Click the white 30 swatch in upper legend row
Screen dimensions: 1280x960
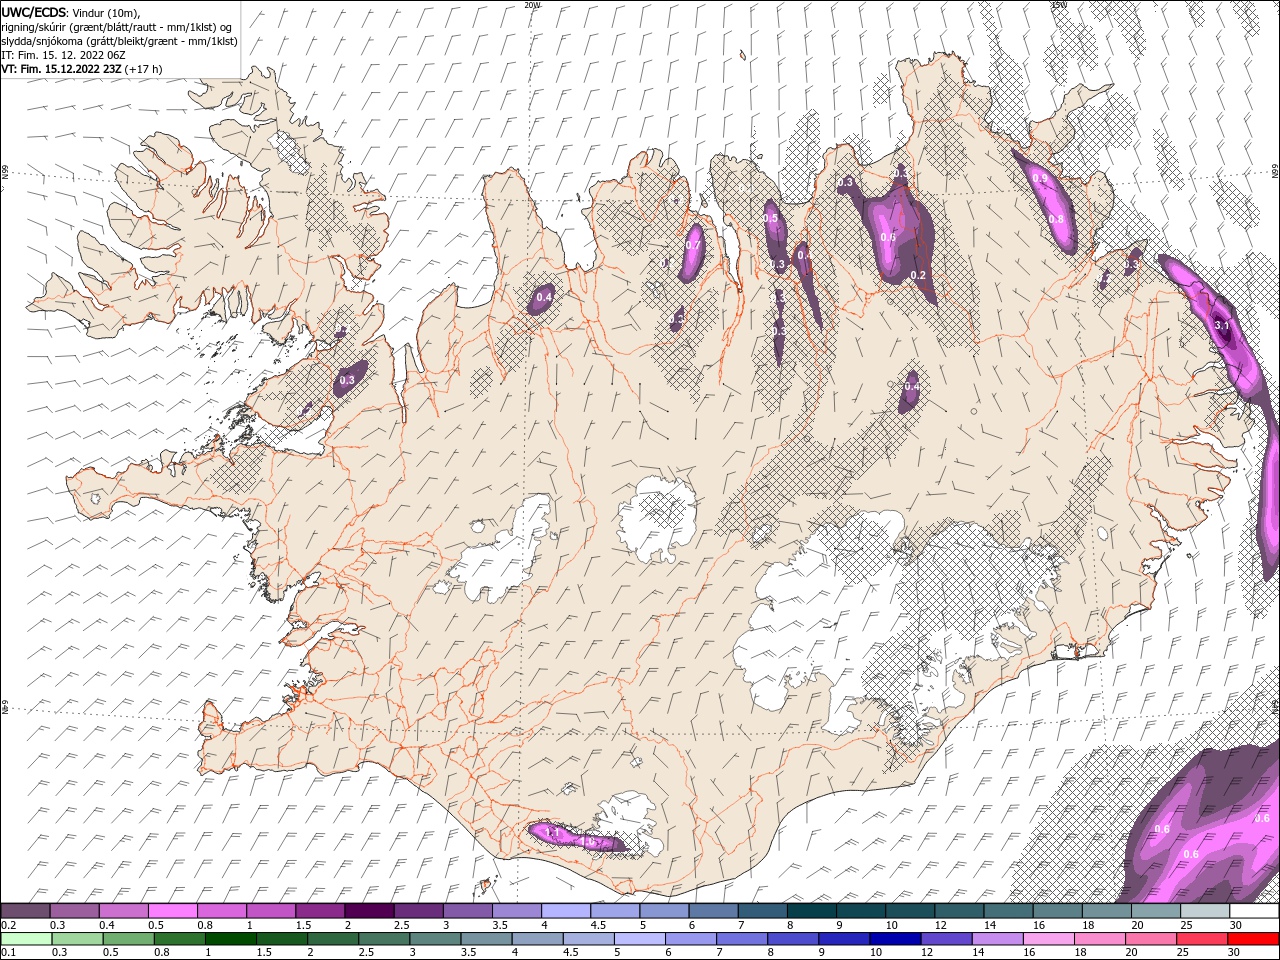click(x=1255, y=911)
